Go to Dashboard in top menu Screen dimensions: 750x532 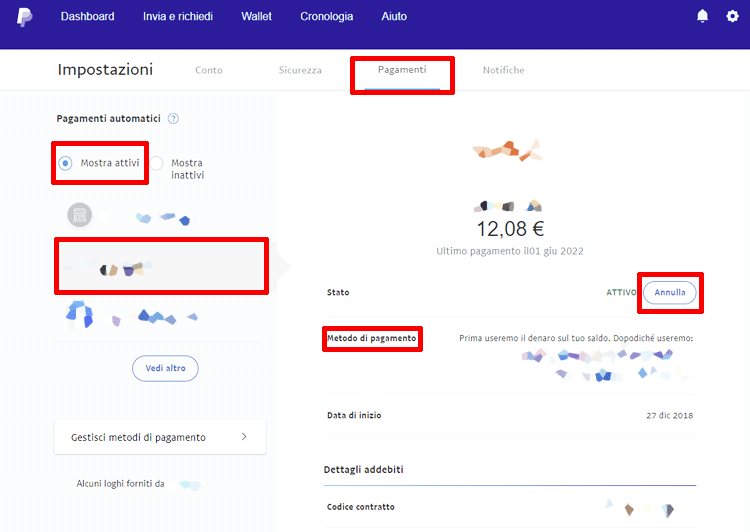tap(88, 16)
